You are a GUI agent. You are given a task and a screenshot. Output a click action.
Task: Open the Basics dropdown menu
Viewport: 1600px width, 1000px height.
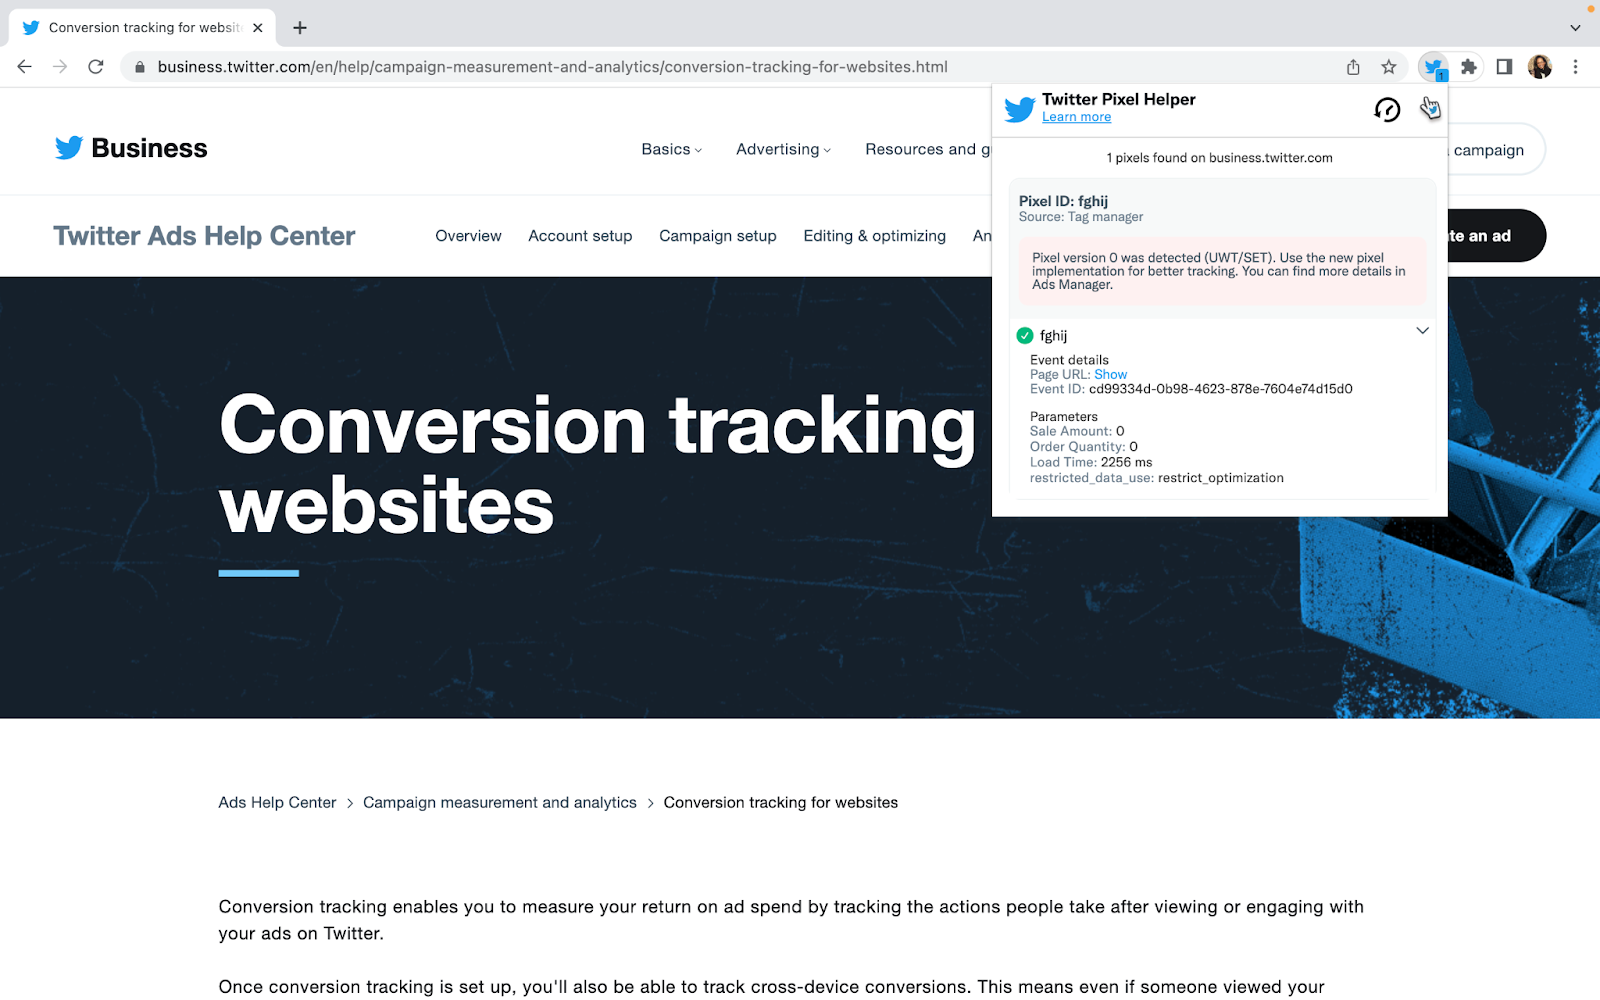click(672, 149)
